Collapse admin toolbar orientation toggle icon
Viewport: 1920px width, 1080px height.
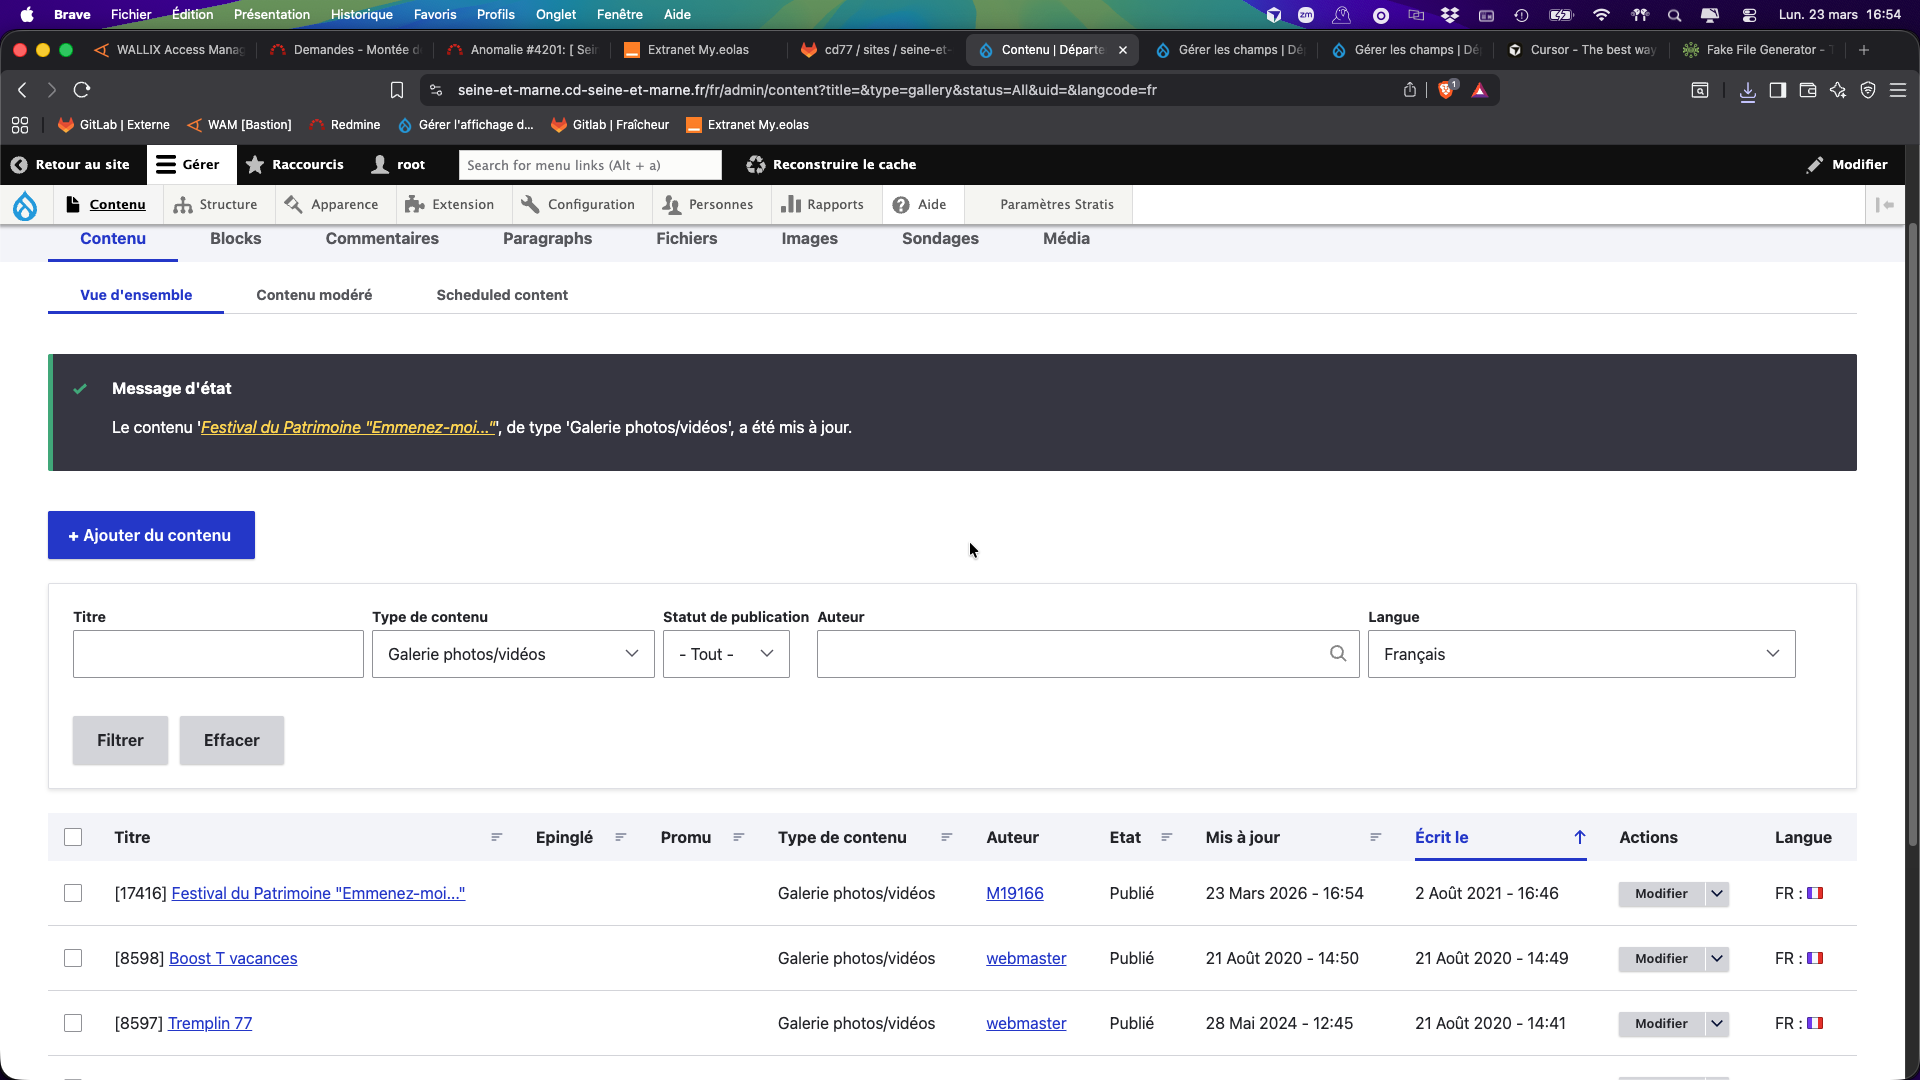click(1884, 205)
